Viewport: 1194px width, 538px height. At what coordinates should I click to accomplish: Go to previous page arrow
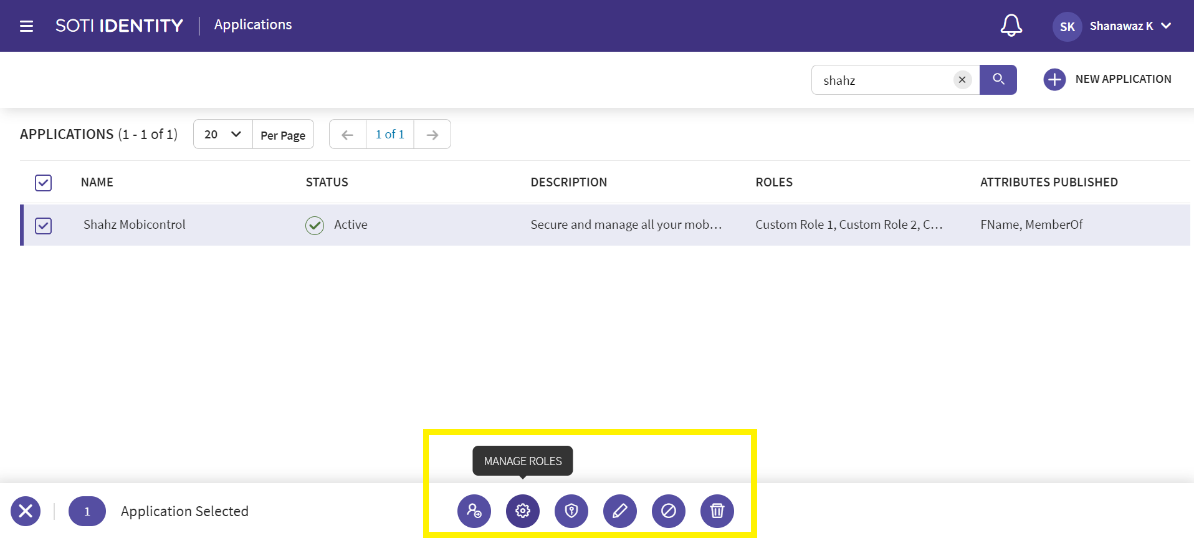tap(347, 134)
